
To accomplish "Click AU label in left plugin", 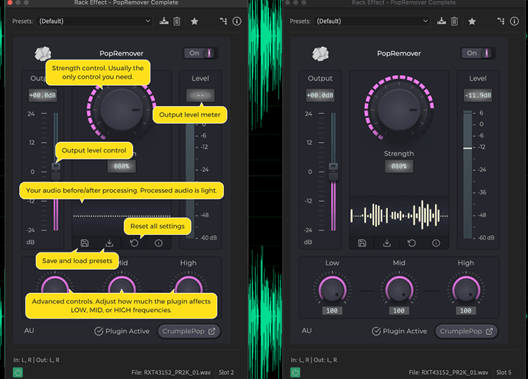I will [x=29, y=331].
